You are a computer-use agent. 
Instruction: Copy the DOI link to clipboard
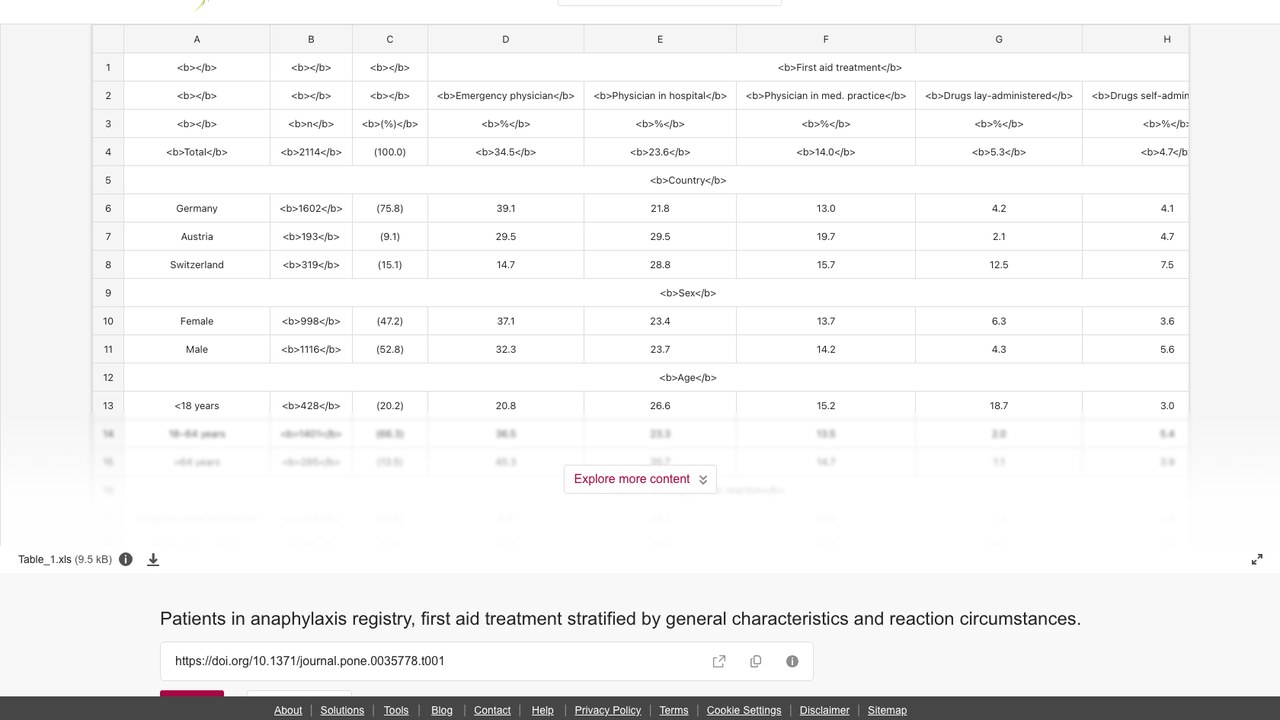coord(756,661)
